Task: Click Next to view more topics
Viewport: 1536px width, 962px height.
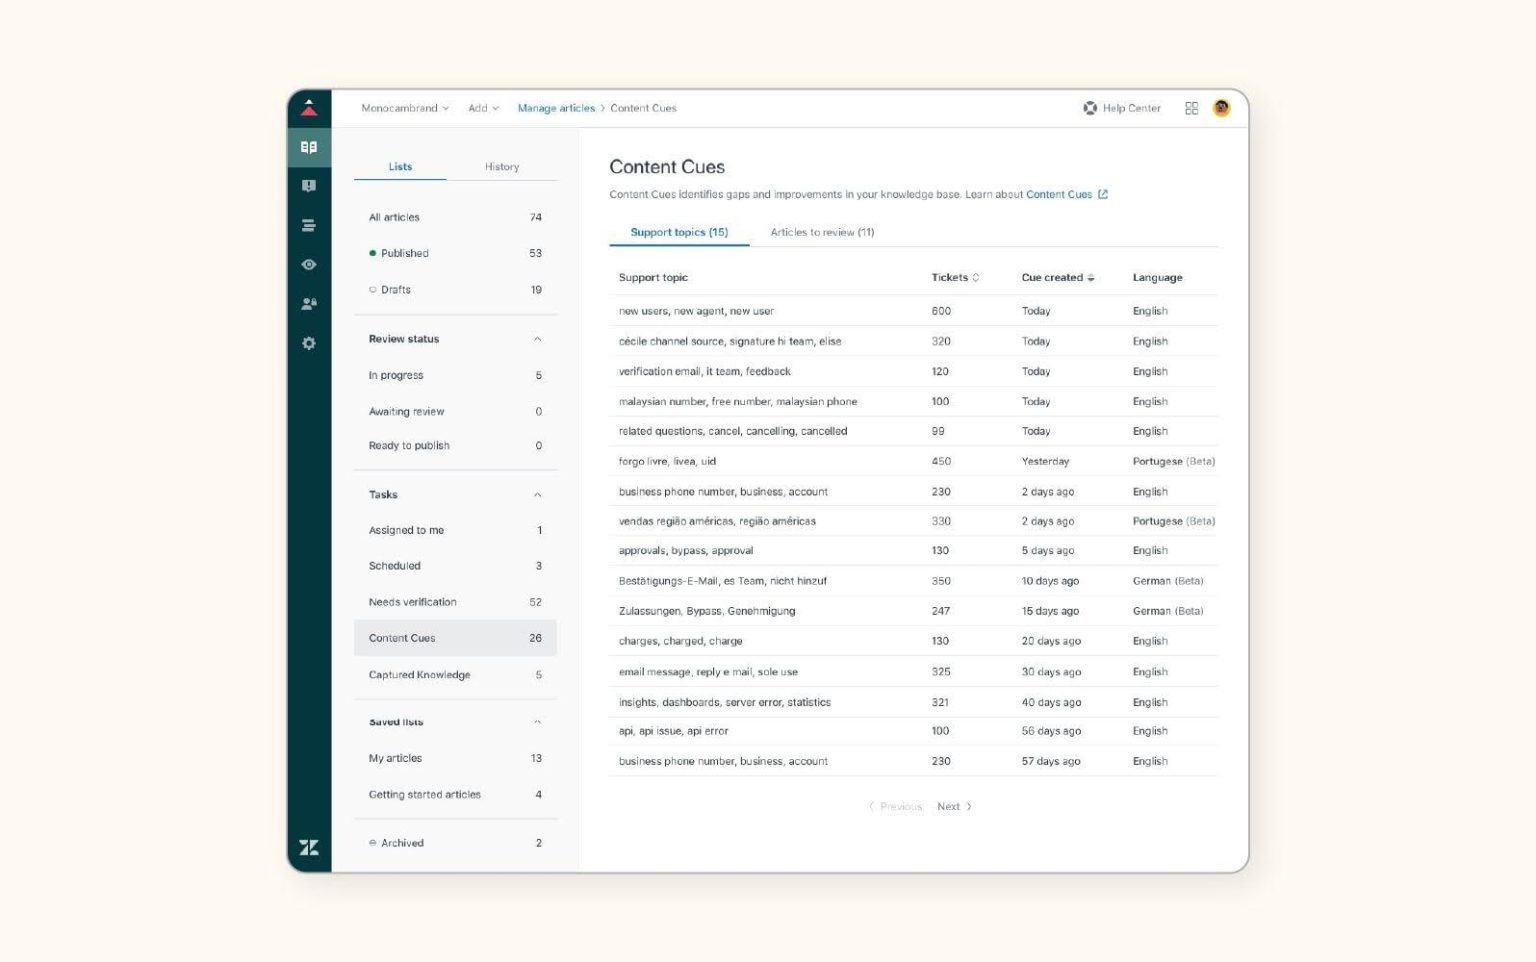Action: click(x=953, y=806)
